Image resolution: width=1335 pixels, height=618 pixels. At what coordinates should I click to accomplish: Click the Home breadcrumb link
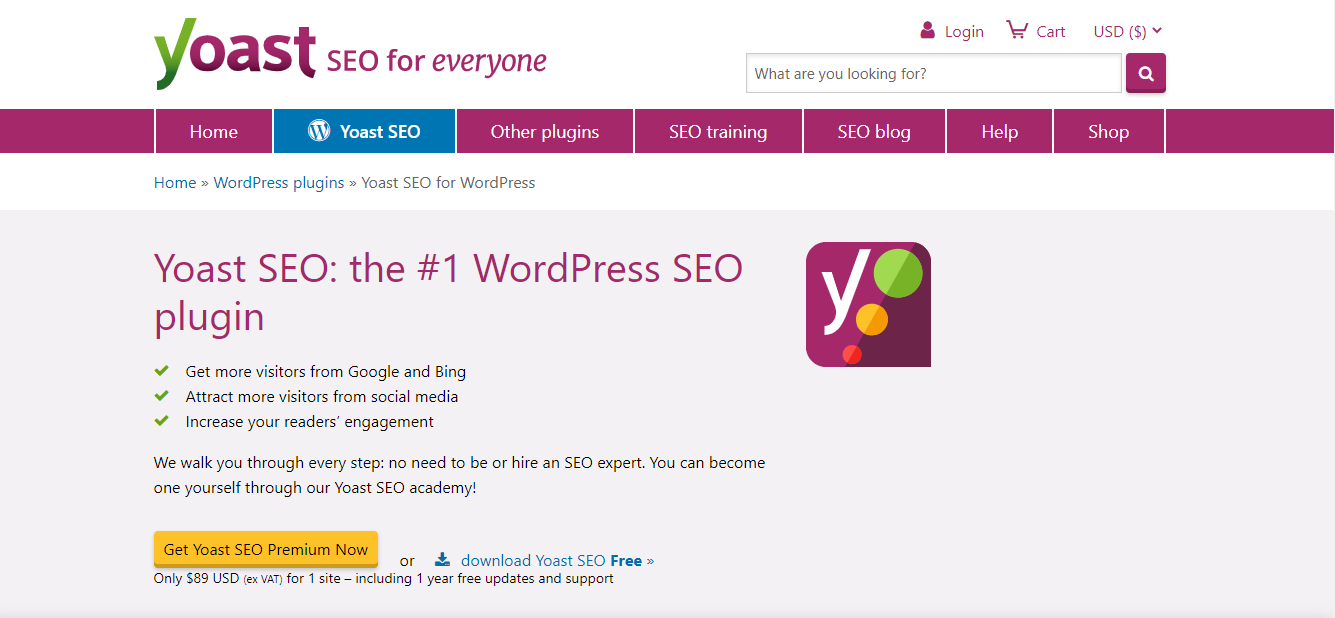175,182
